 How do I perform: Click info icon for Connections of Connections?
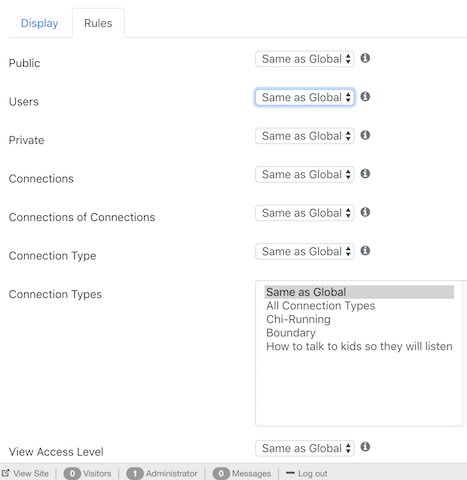coord(365,212)
